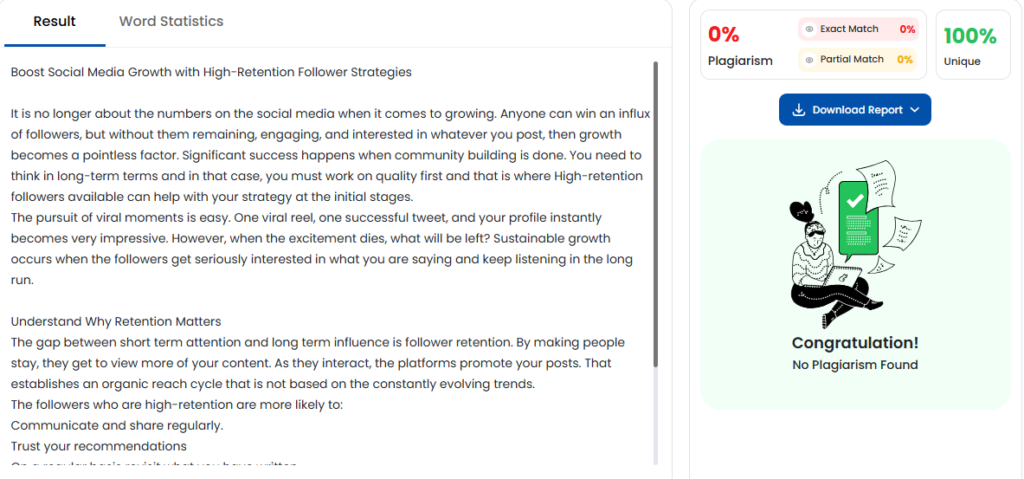Viewport: 1024px width, 479px height.
Task: Click the black heart speech bubble icon
Action: click(801, 211)
